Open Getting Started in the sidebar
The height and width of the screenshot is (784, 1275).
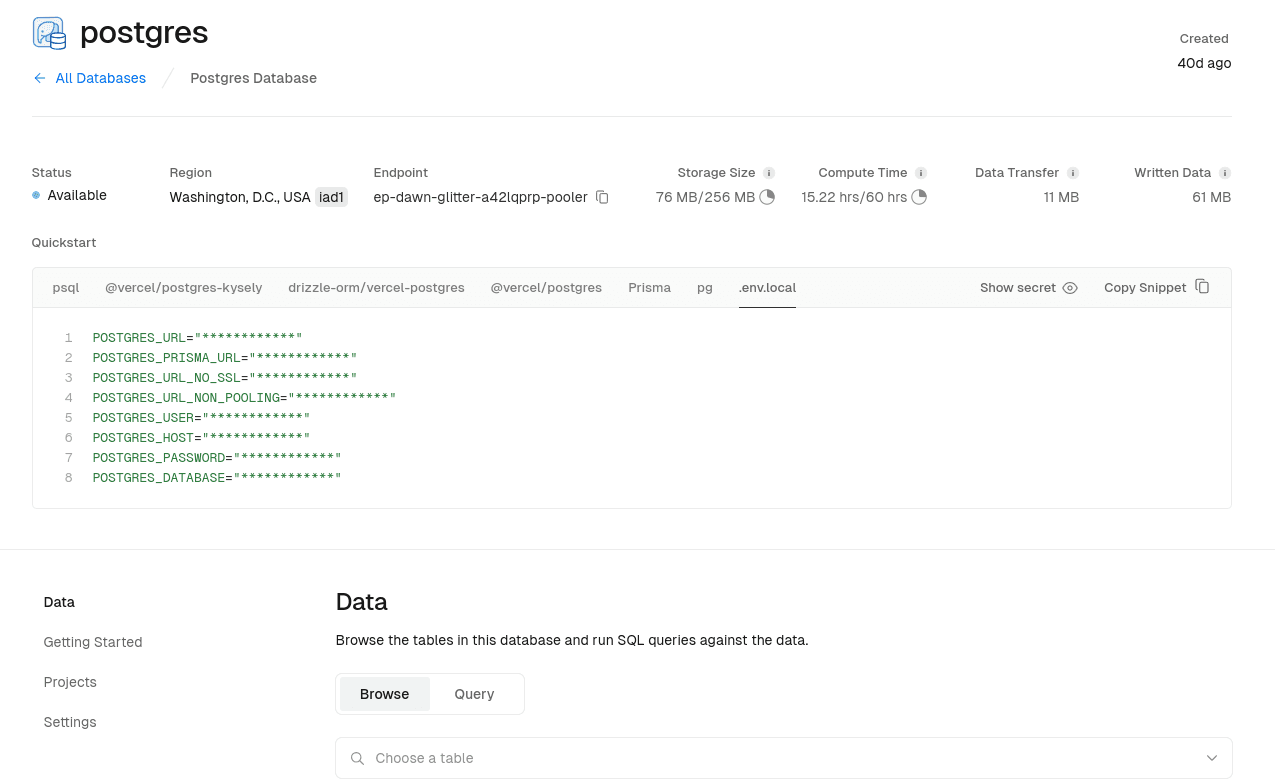[93, 642]
